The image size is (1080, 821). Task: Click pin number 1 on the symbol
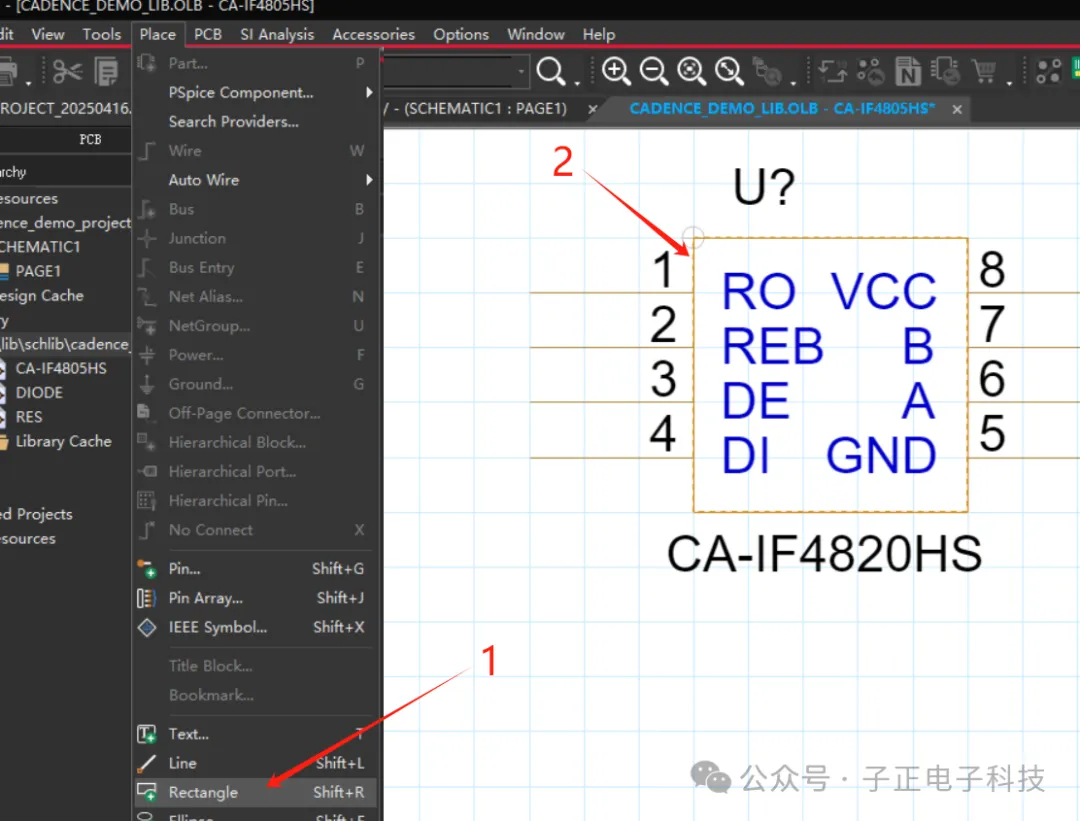[663, 269]
